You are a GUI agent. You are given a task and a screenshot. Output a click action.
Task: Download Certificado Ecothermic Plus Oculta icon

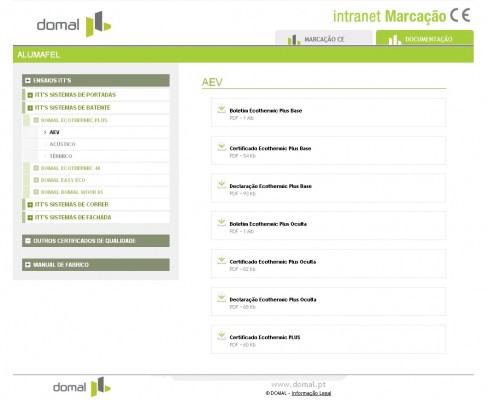(x=221, y=260)
